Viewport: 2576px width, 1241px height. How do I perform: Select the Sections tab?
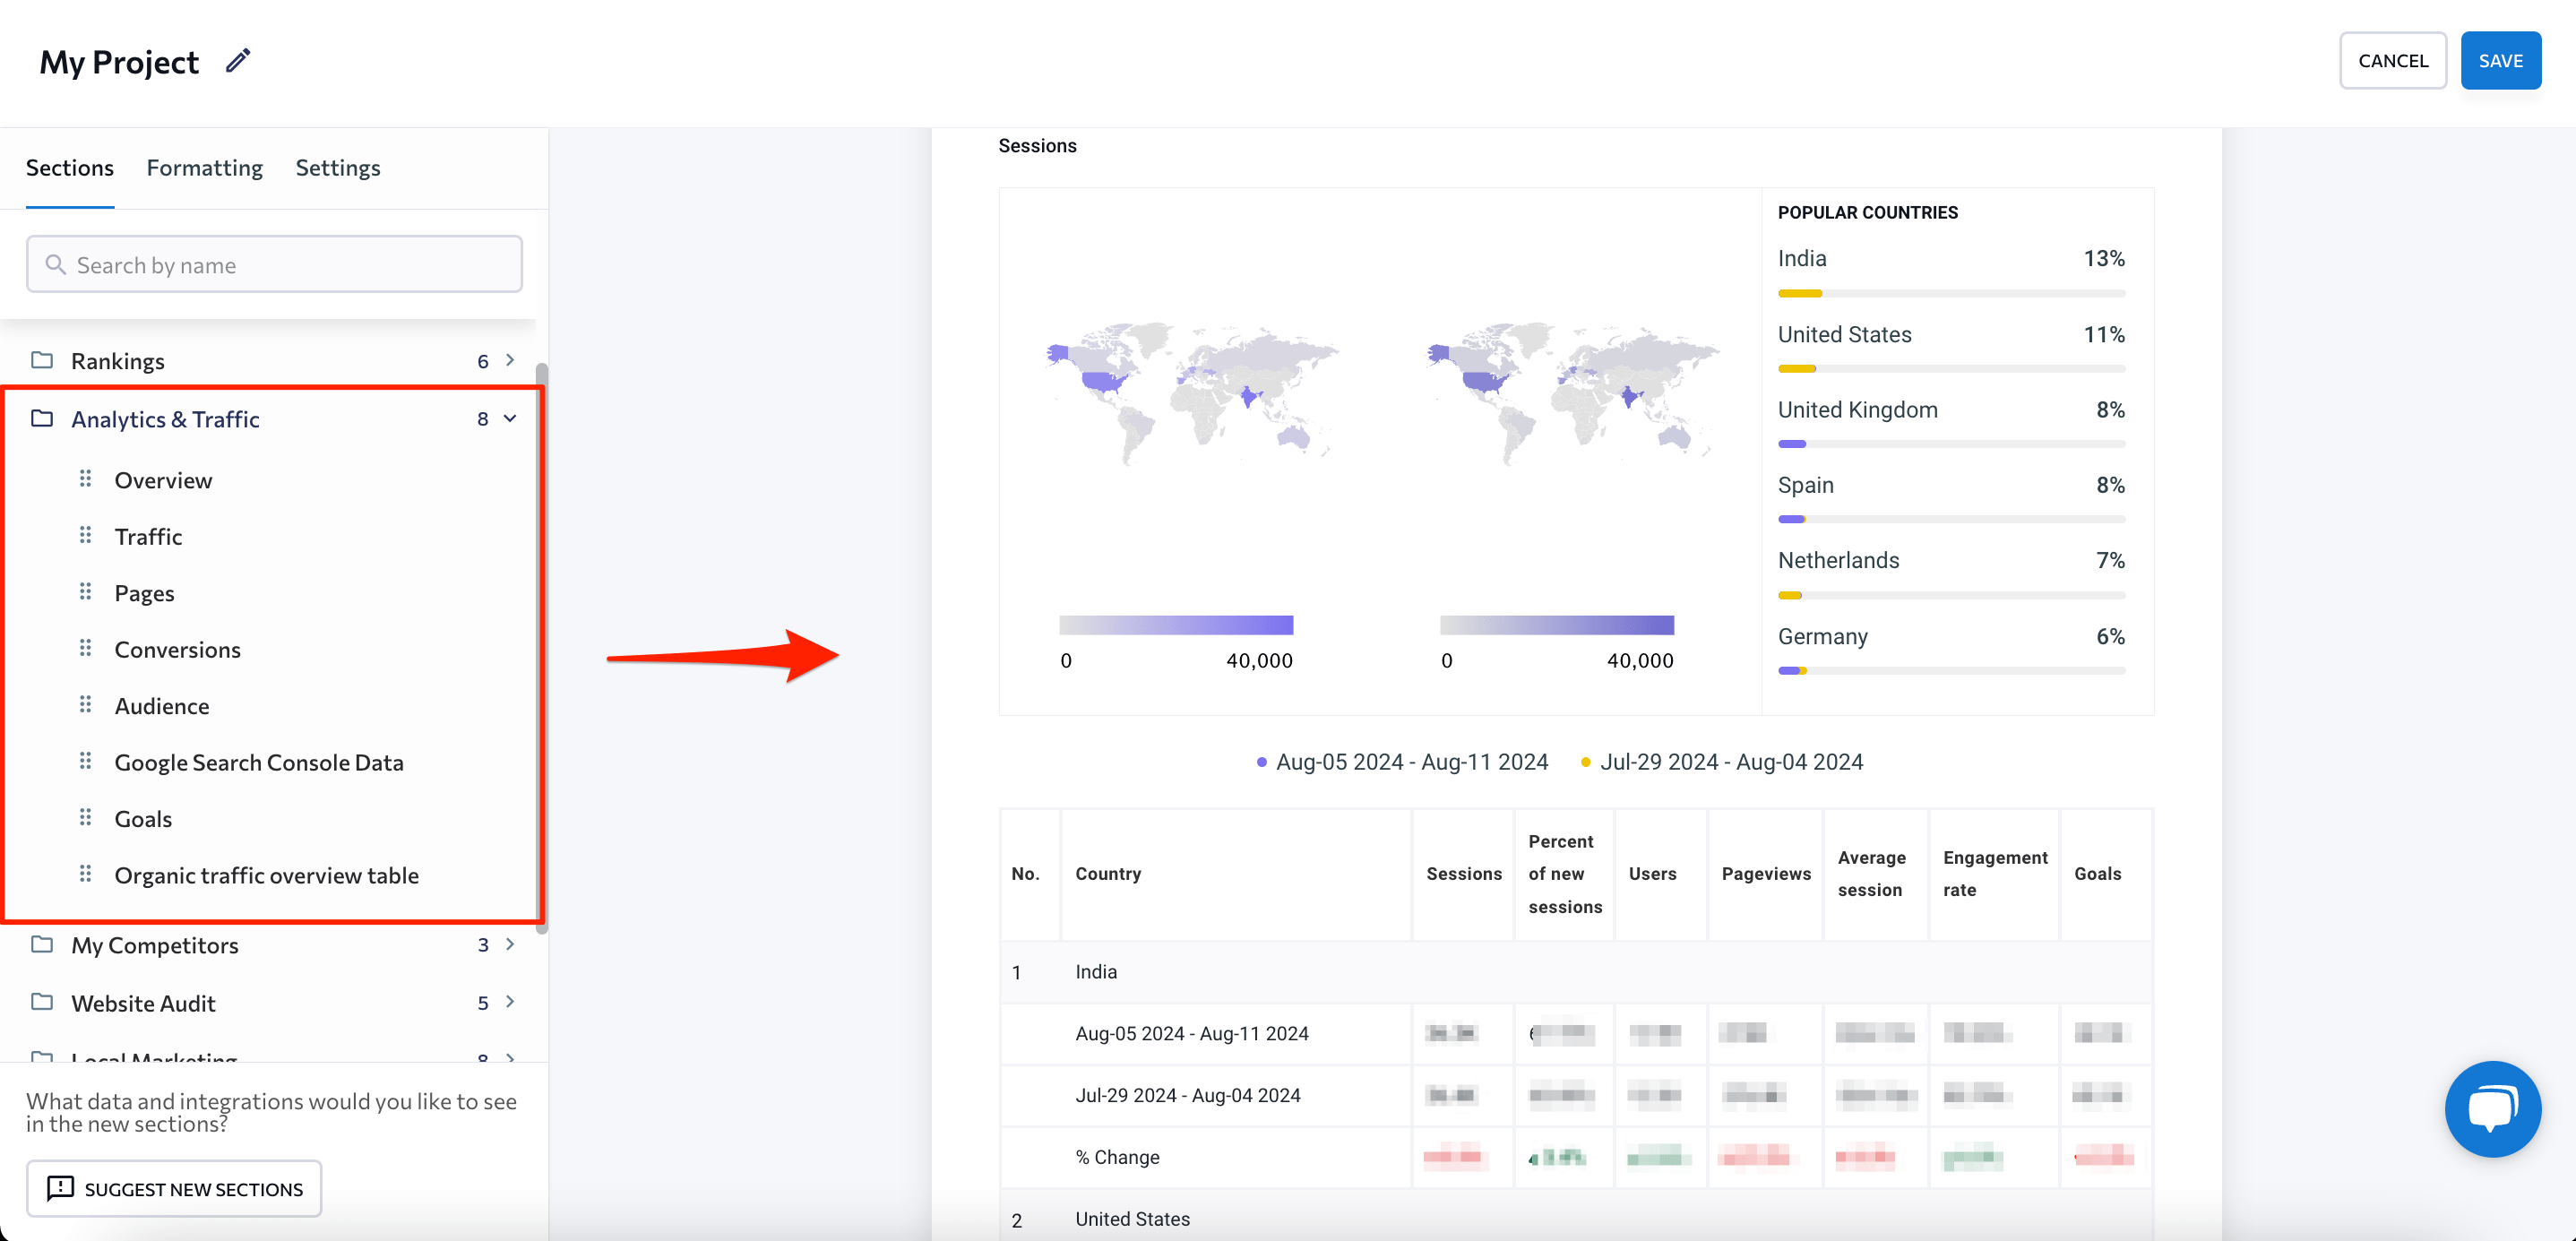(x=71, y=166)
